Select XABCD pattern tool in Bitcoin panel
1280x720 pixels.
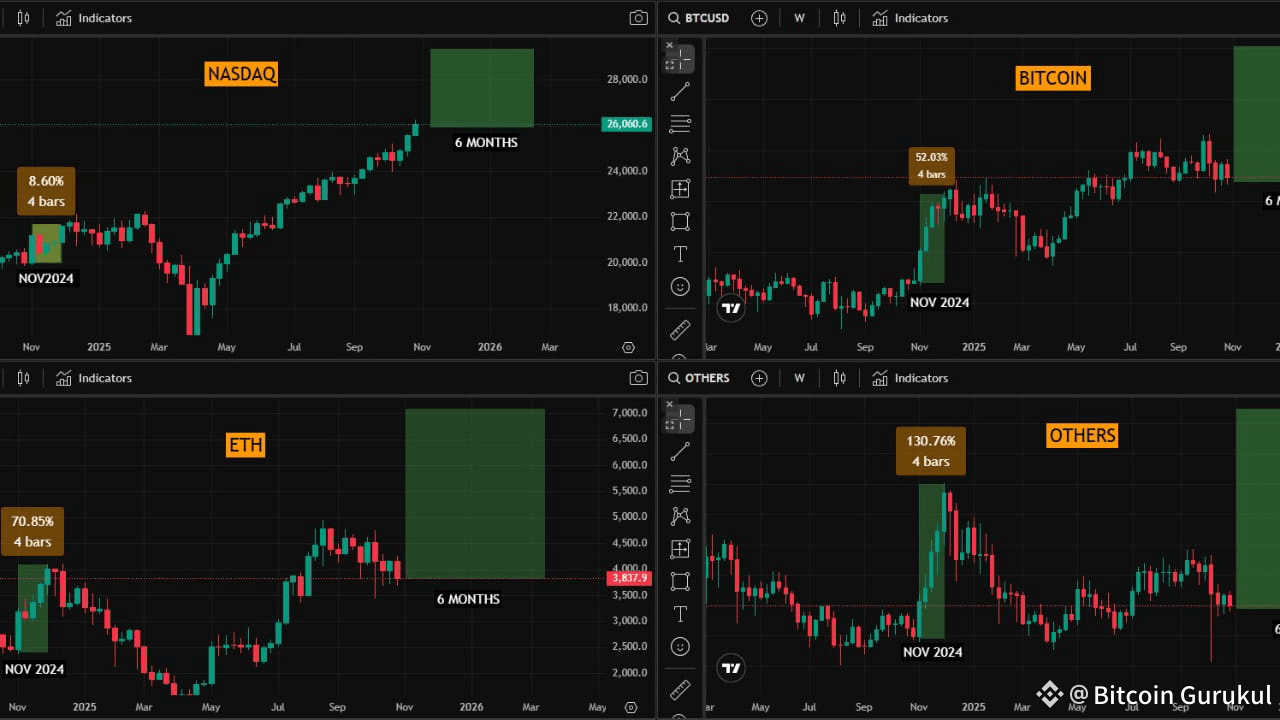[680, 156]
